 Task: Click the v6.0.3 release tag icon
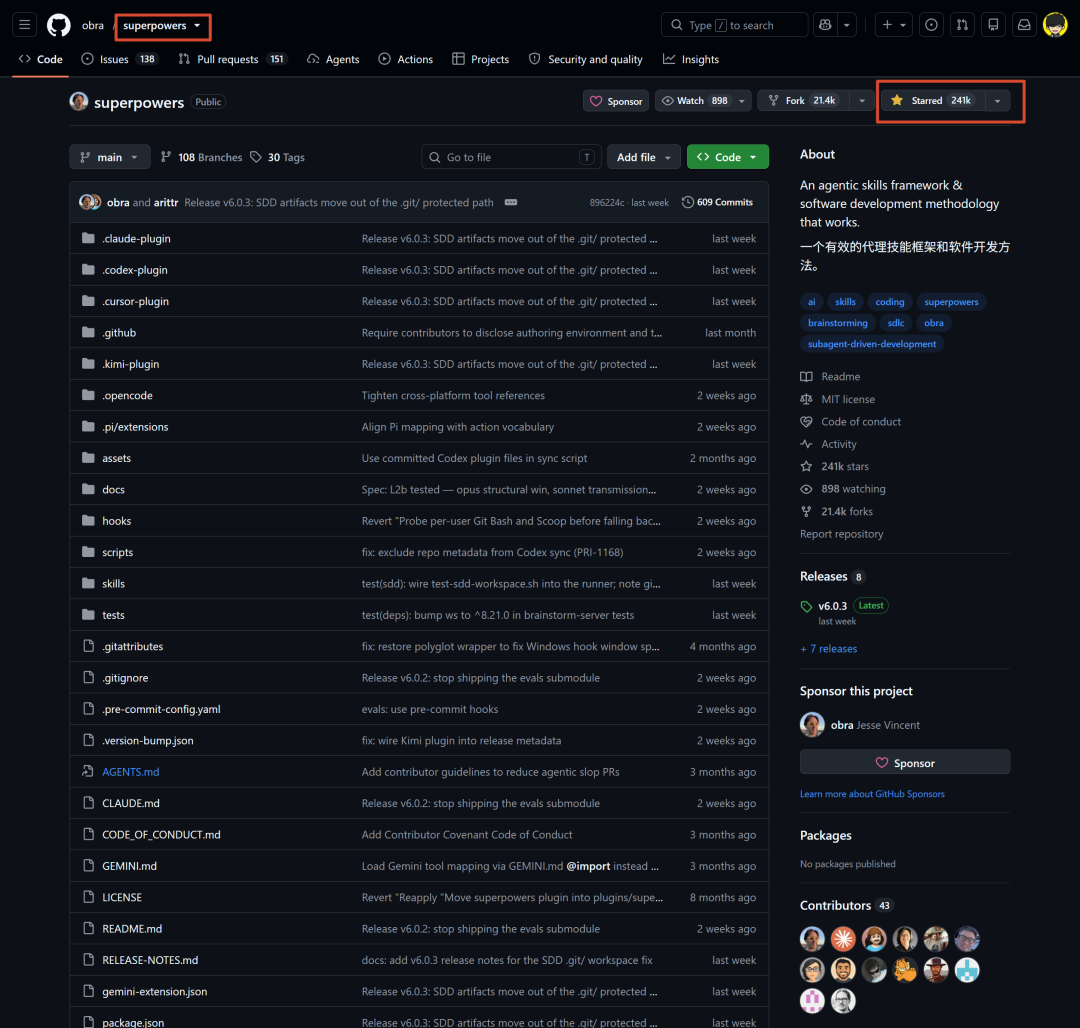[806, 607]
